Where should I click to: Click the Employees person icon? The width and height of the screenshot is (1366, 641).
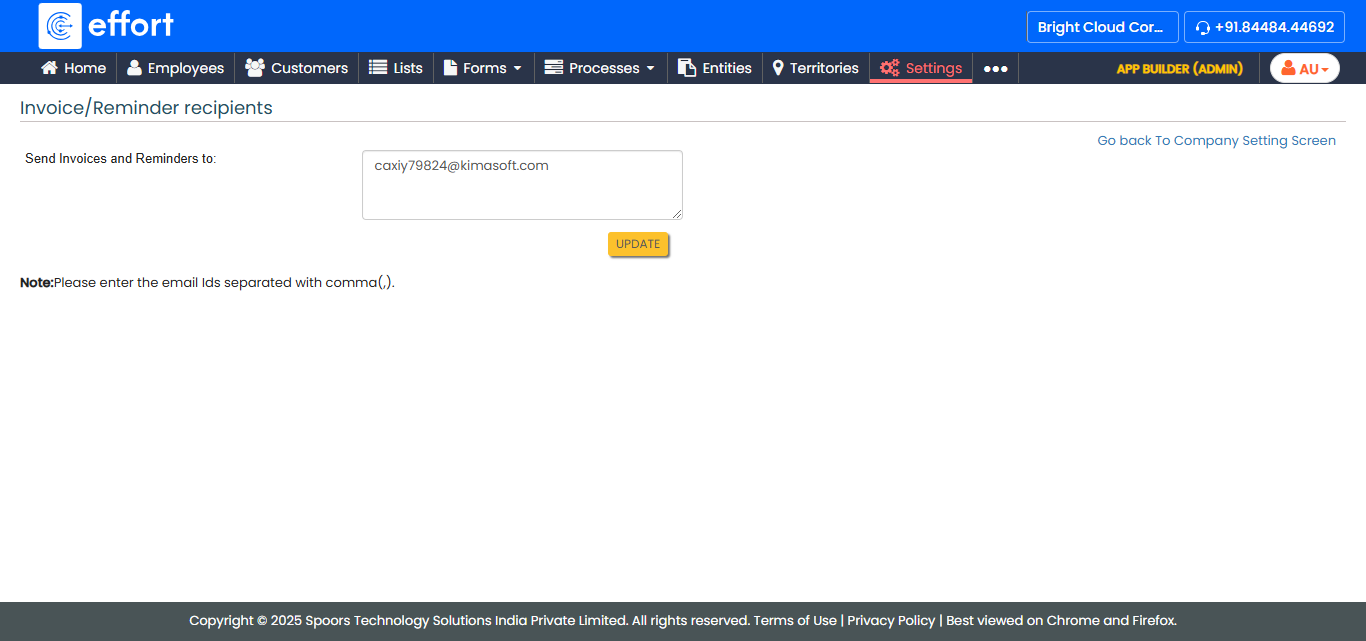(134, 68)
